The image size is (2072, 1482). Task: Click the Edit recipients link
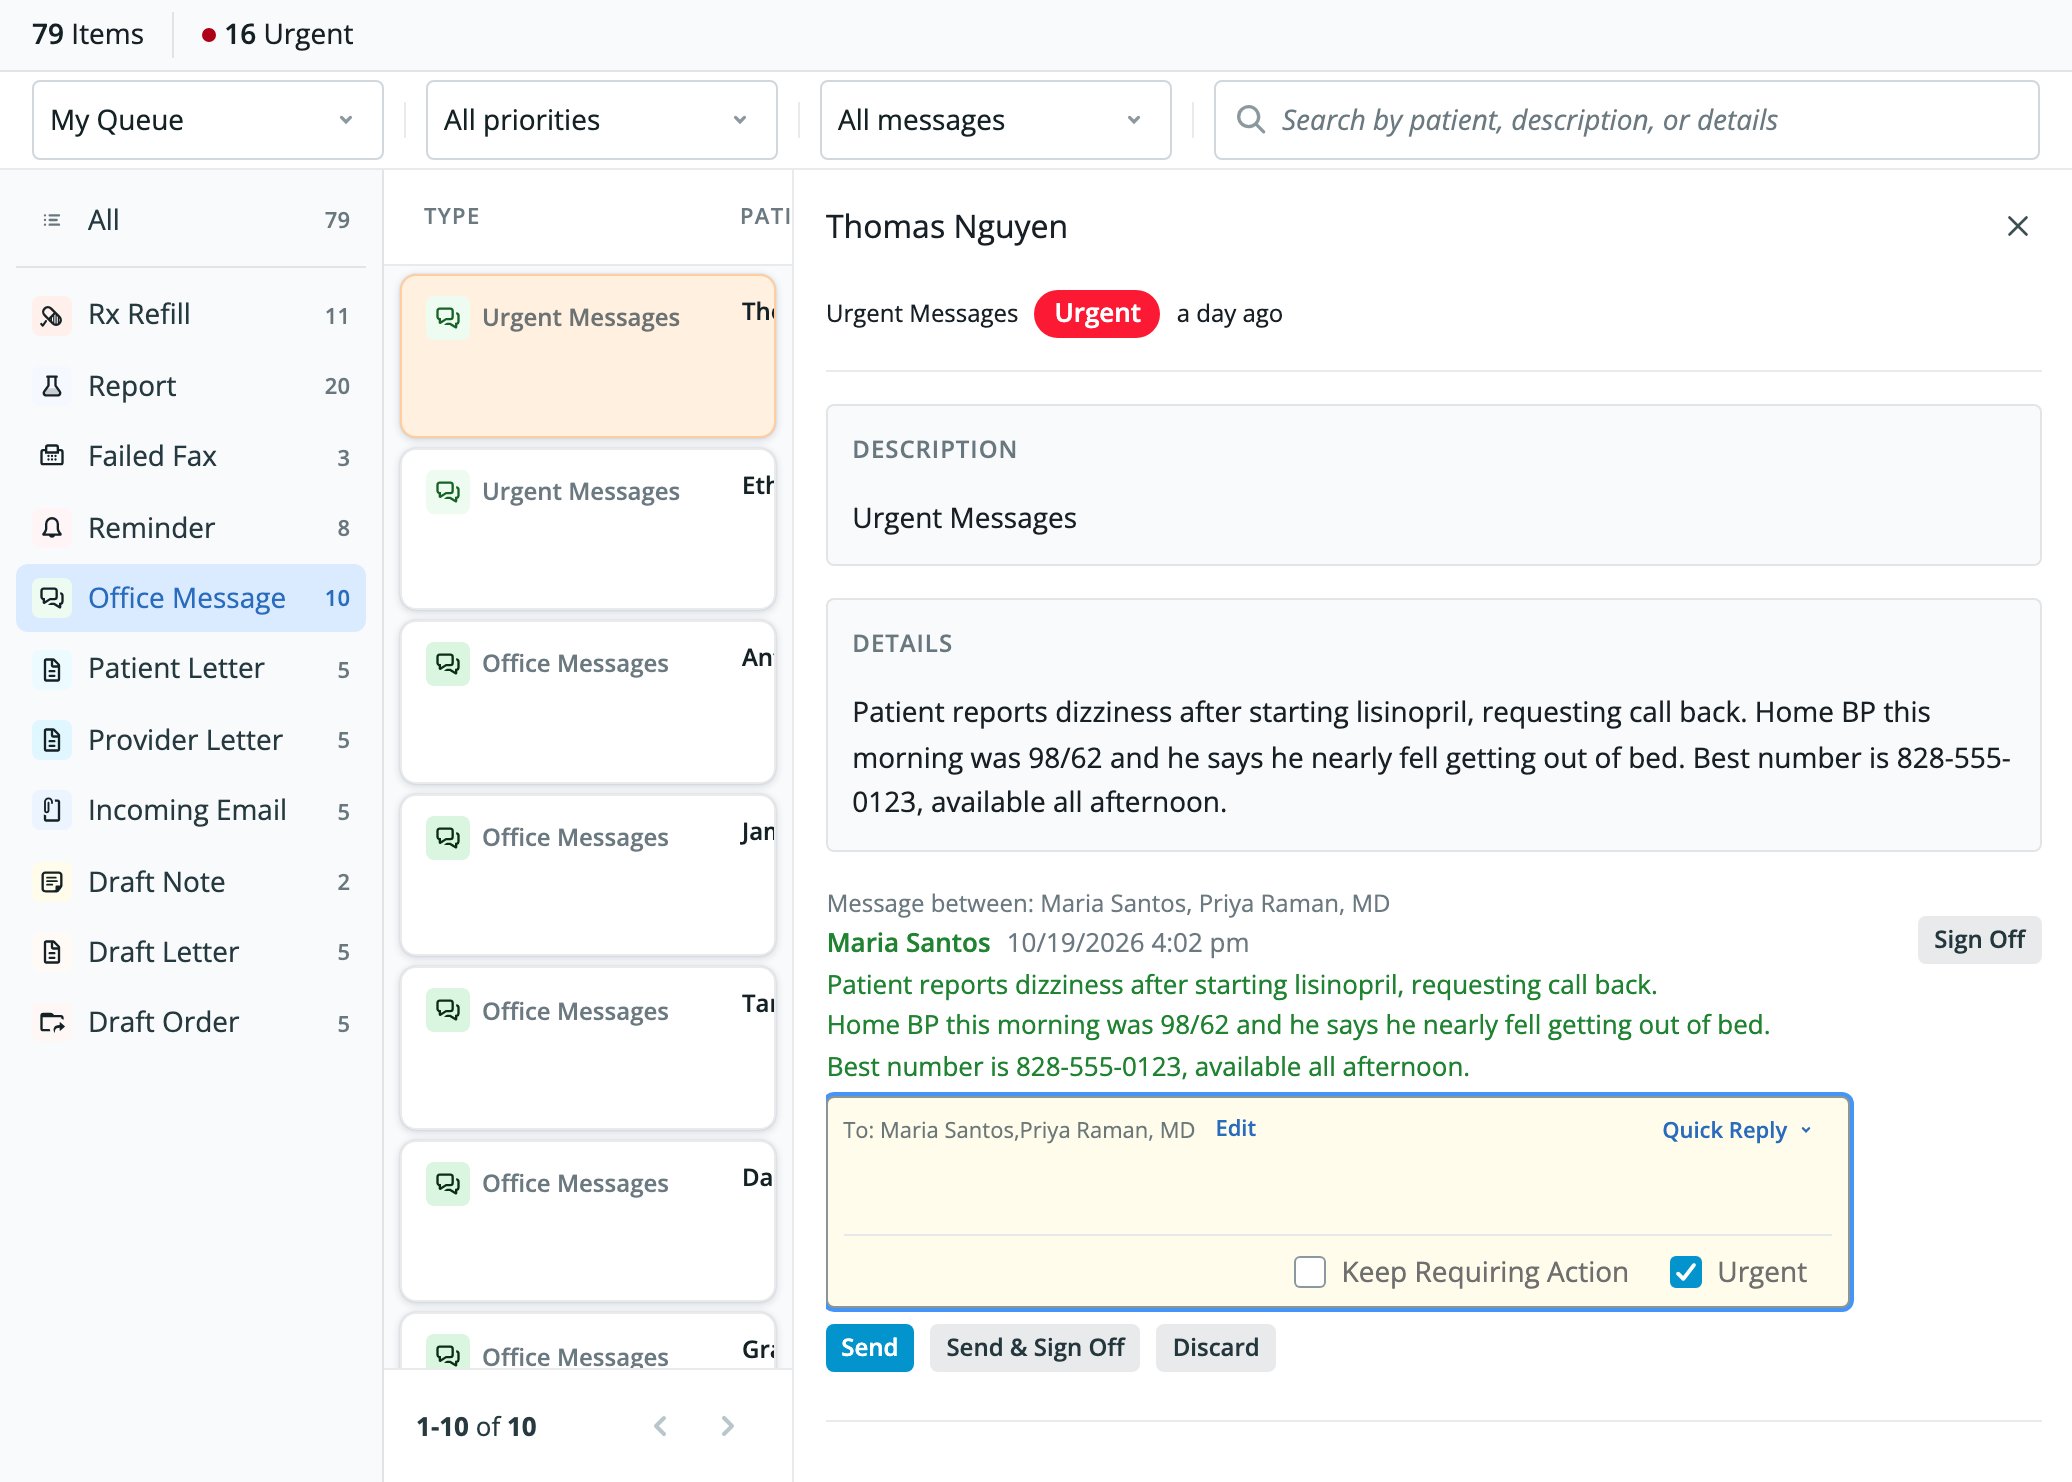(1235, 1129)
